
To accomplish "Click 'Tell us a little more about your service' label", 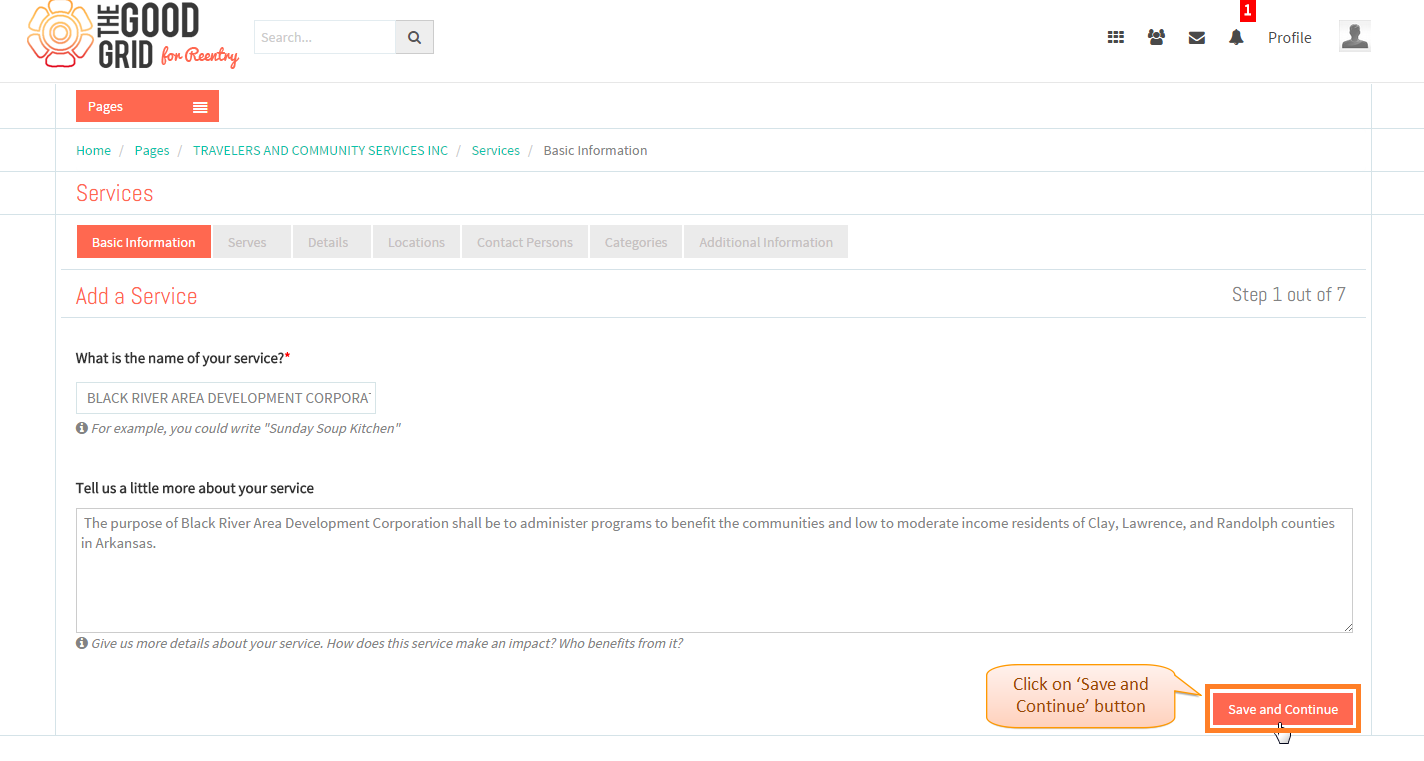I will 195,488.
